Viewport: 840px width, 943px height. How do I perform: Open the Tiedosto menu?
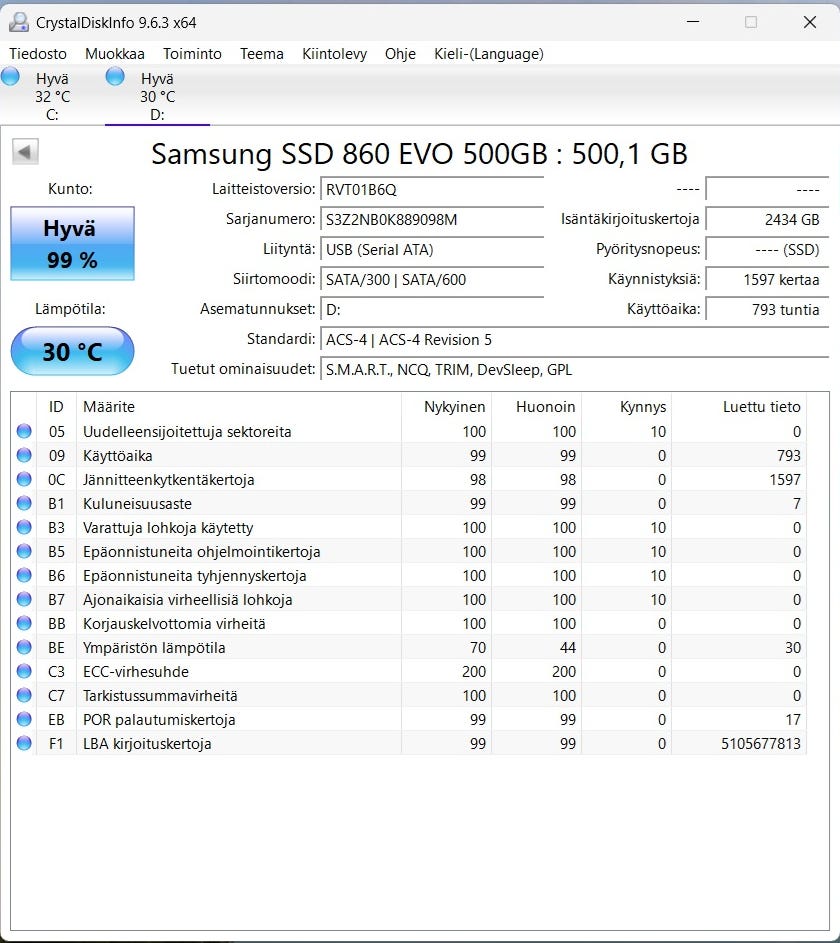point(38,54)
